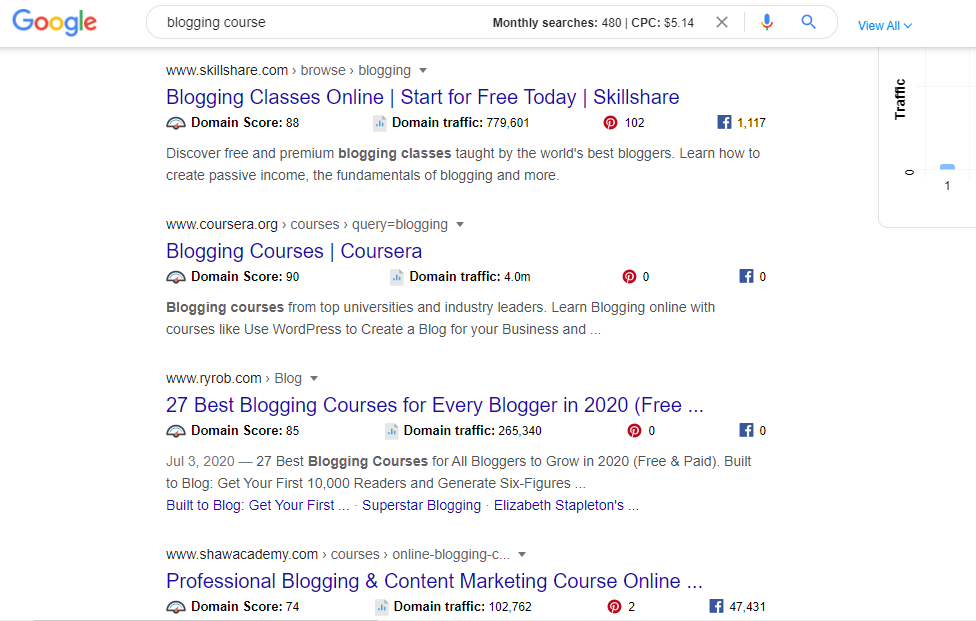Follow the 'Built to Blog: Get Your First' sitelink

(257, 505)
